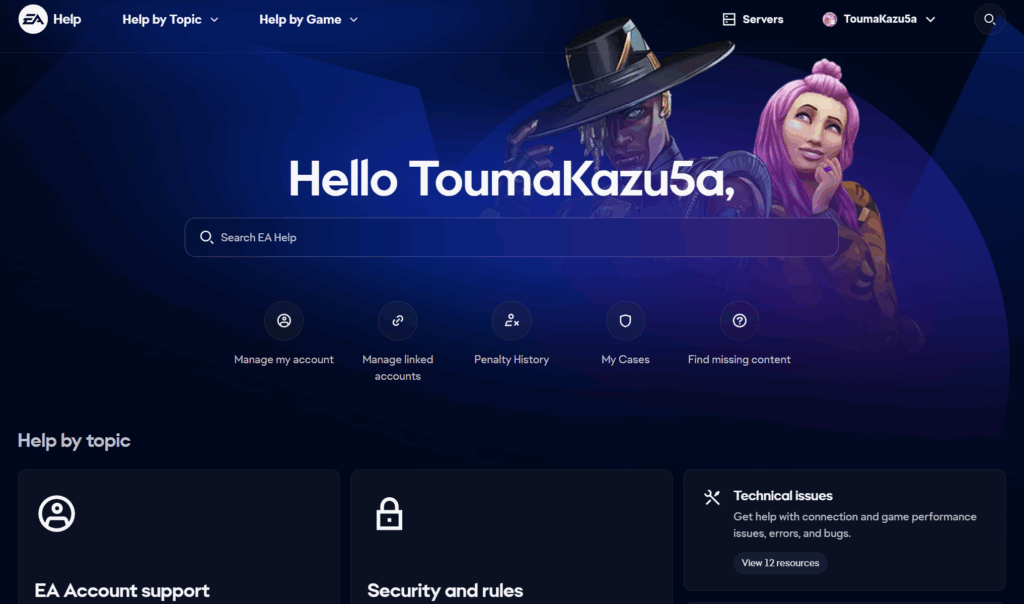Click the top-right search magnifier icon
The height and width of the screenshot is (604, 1024).
989,20
